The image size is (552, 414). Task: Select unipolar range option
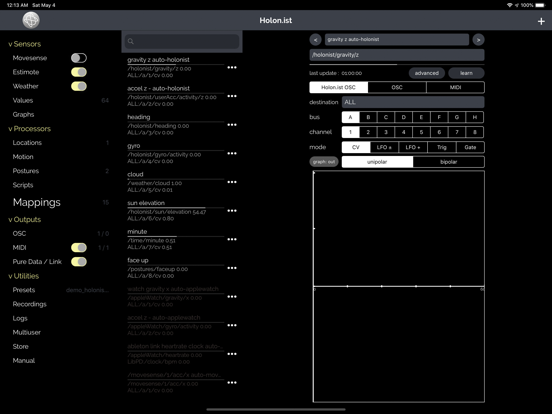coord(377,162)
